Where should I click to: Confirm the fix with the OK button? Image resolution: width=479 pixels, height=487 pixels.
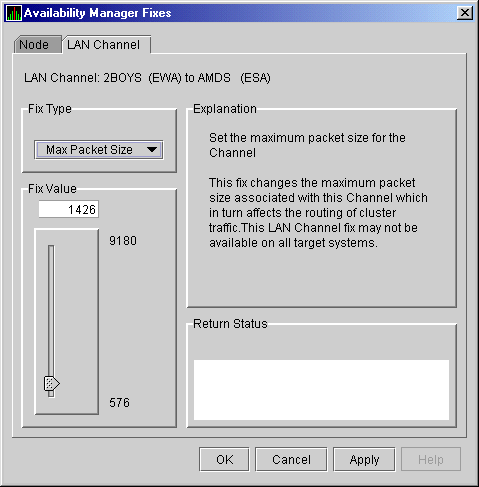point(224,459)
